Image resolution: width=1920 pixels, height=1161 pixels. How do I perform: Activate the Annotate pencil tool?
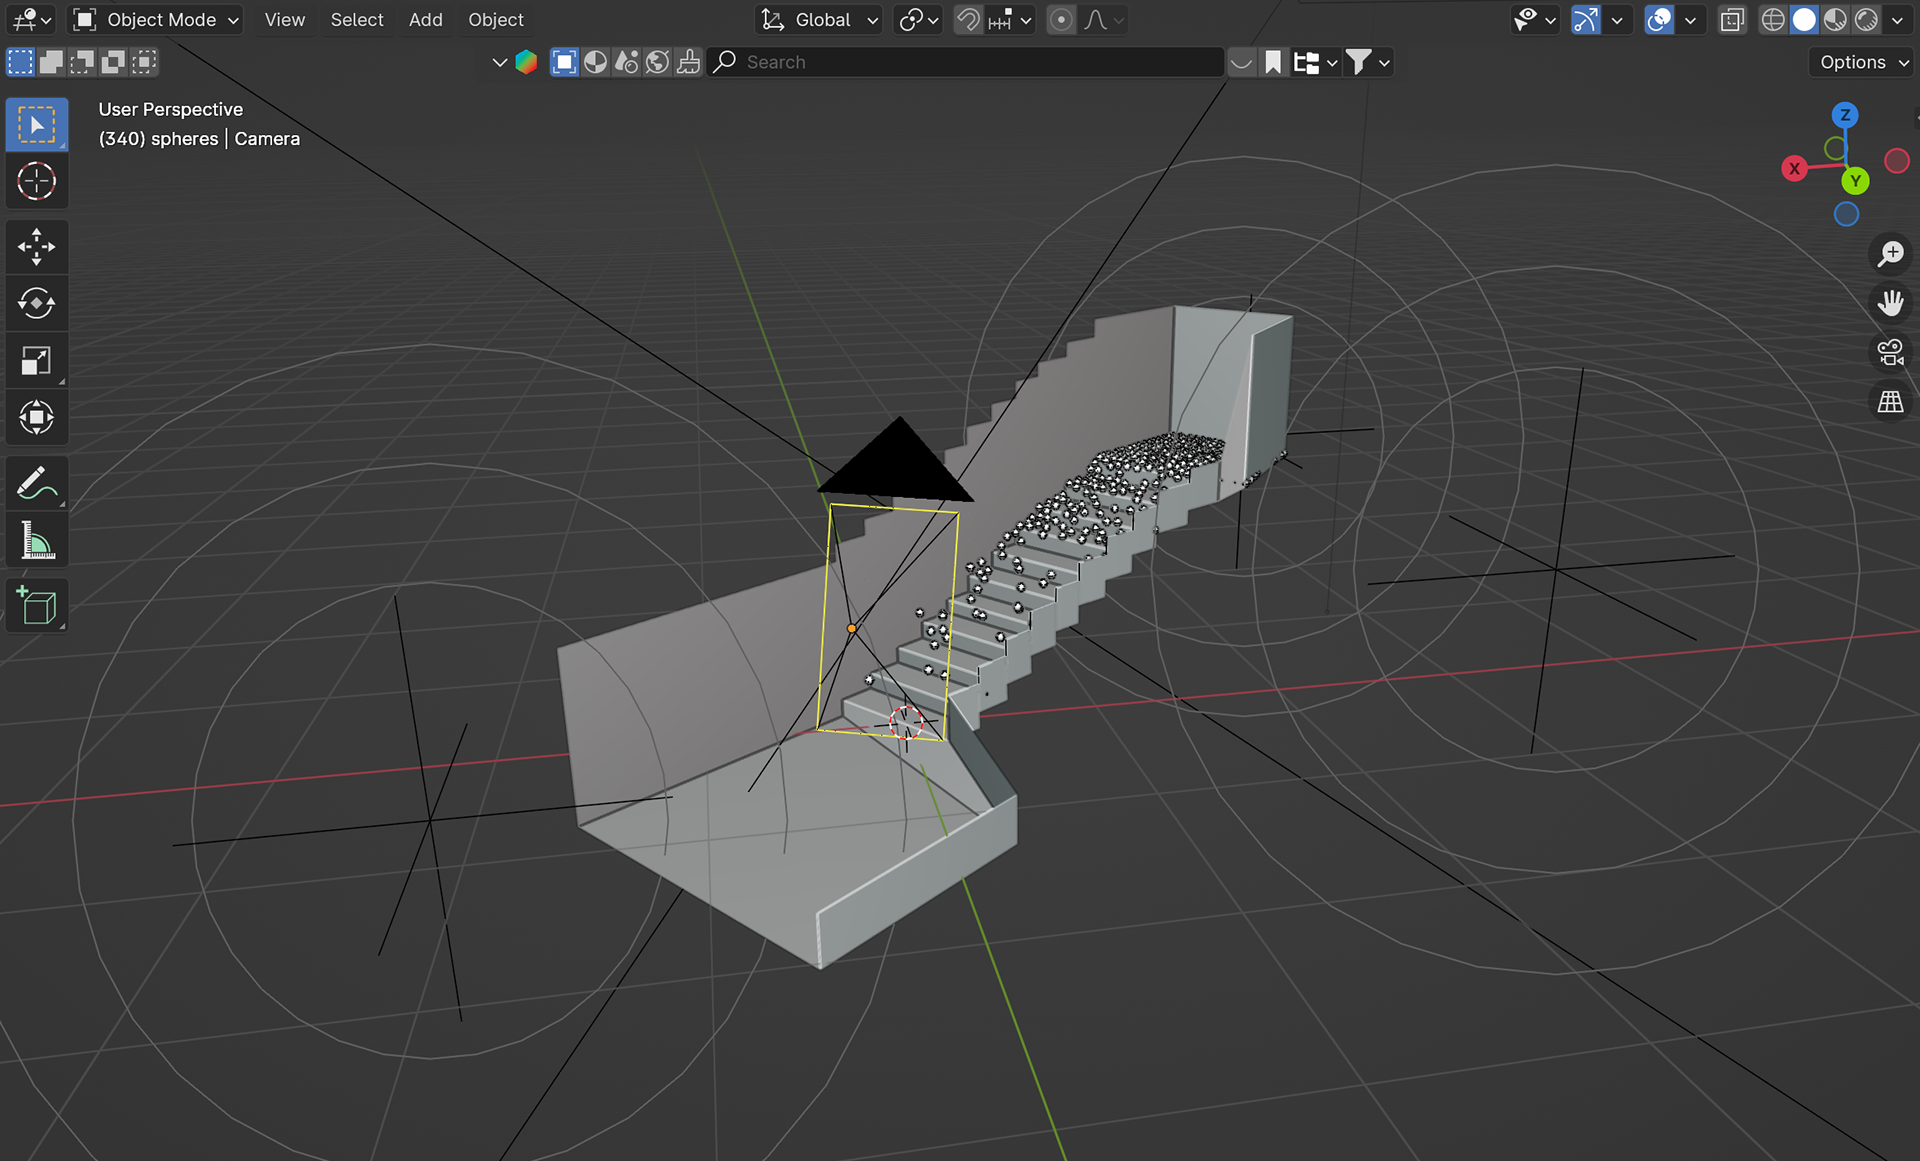37,485
